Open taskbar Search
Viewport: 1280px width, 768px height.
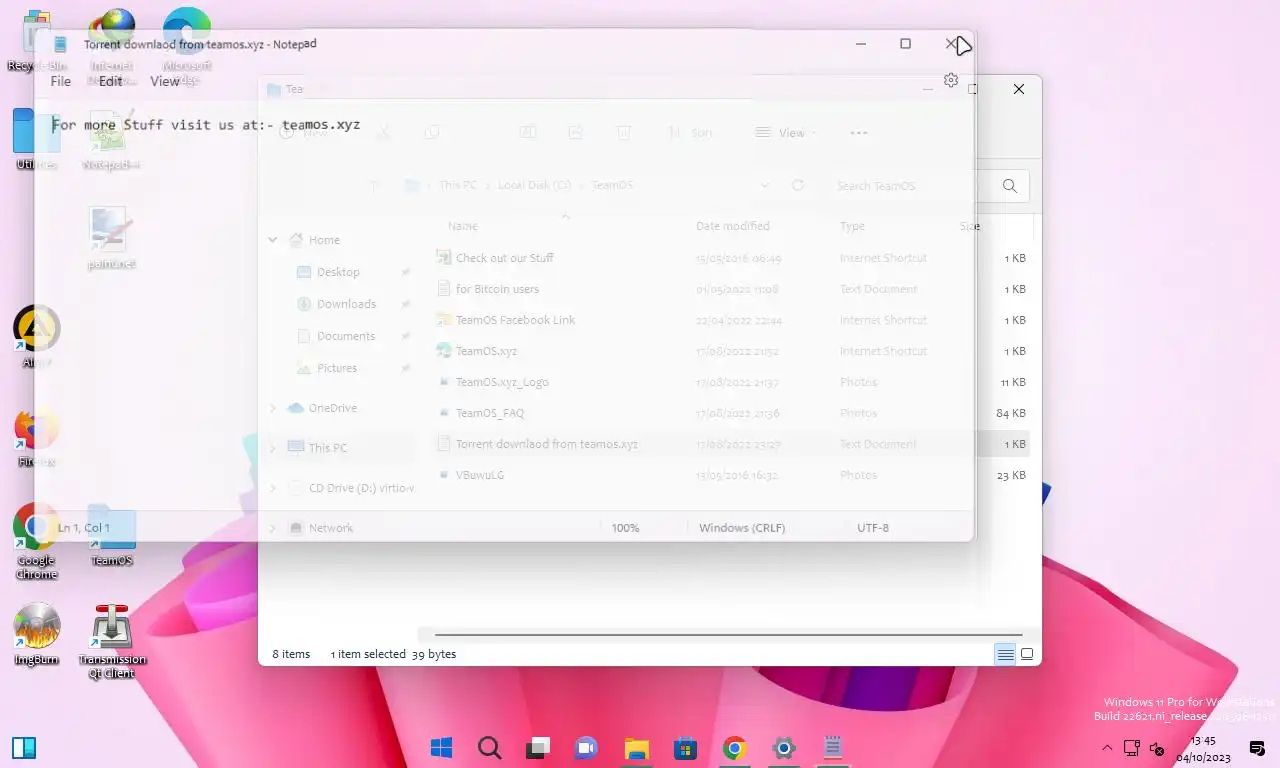click(x=489, y=748)
